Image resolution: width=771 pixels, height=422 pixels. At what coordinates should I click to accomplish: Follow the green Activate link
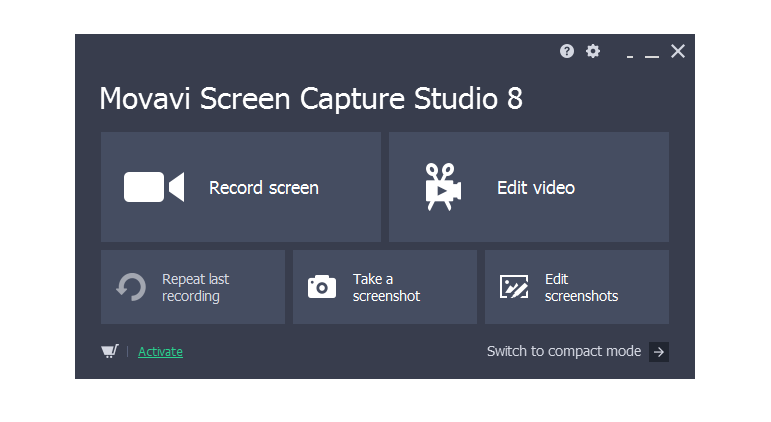point(160,352)
